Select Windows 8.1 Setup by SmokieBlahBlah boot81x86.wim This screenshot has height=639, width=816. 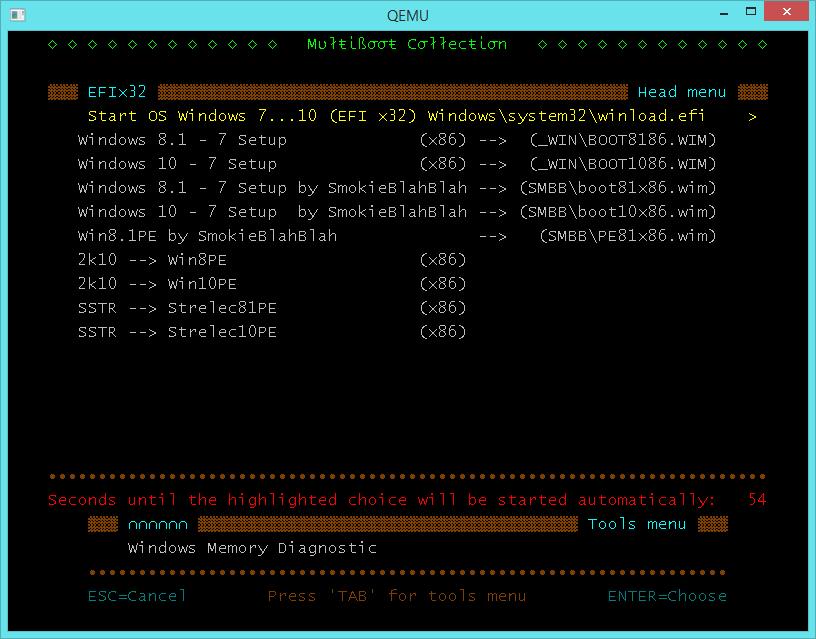(x=397, y=188)
